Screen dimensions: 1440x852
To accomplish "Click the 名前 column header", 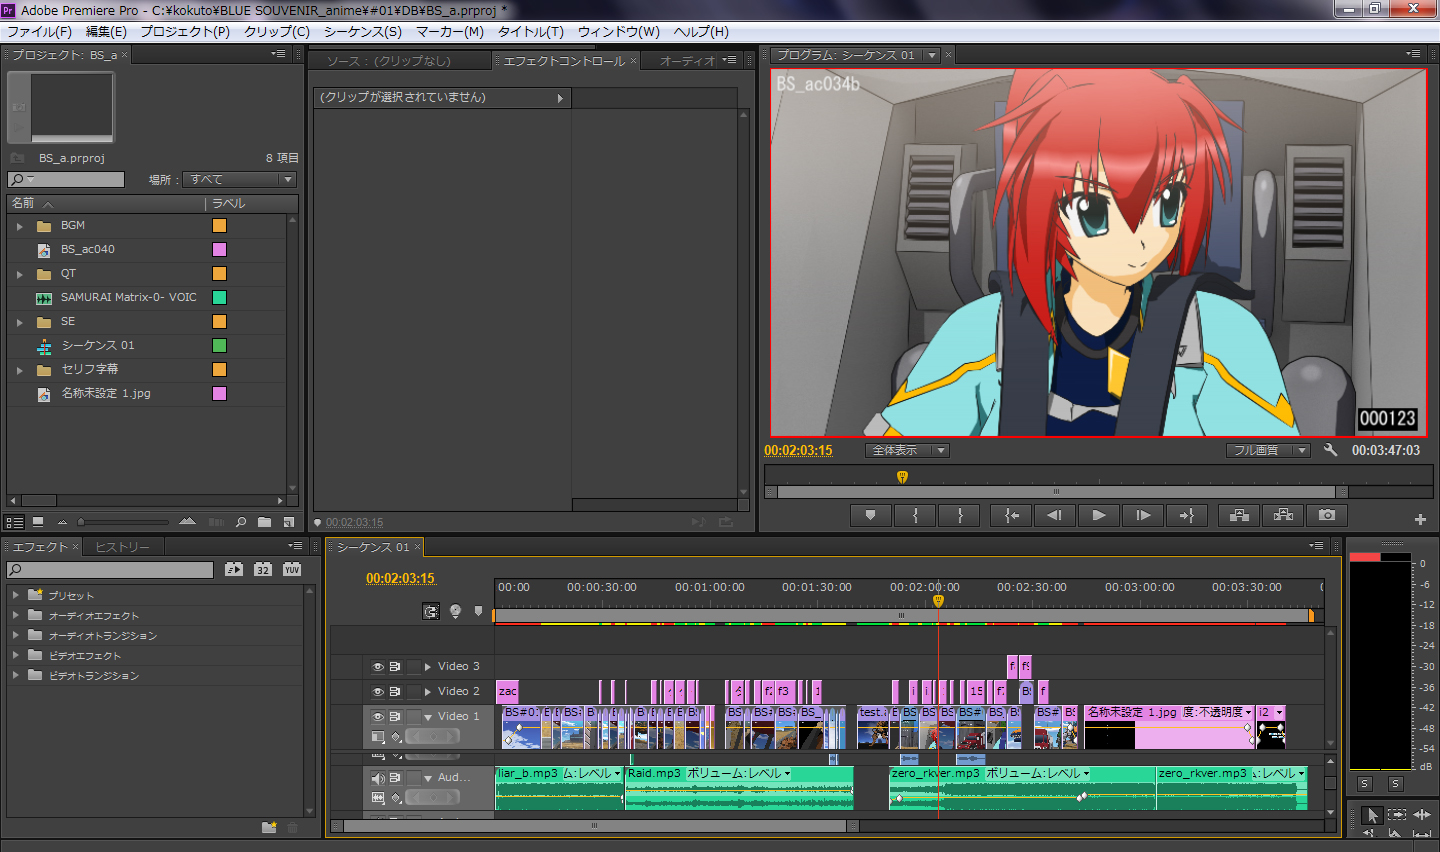I will coord(23,203).
